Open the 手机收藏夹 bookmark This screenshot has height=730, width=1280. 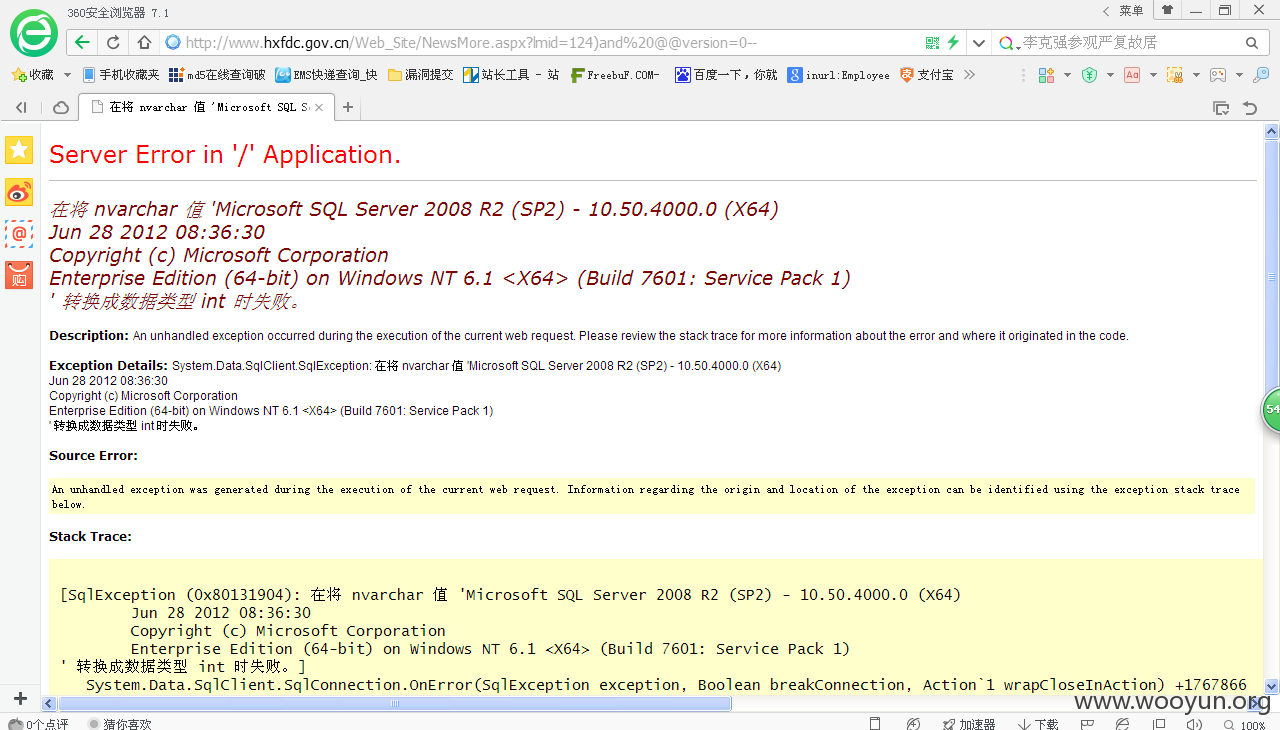coord(121,75)
